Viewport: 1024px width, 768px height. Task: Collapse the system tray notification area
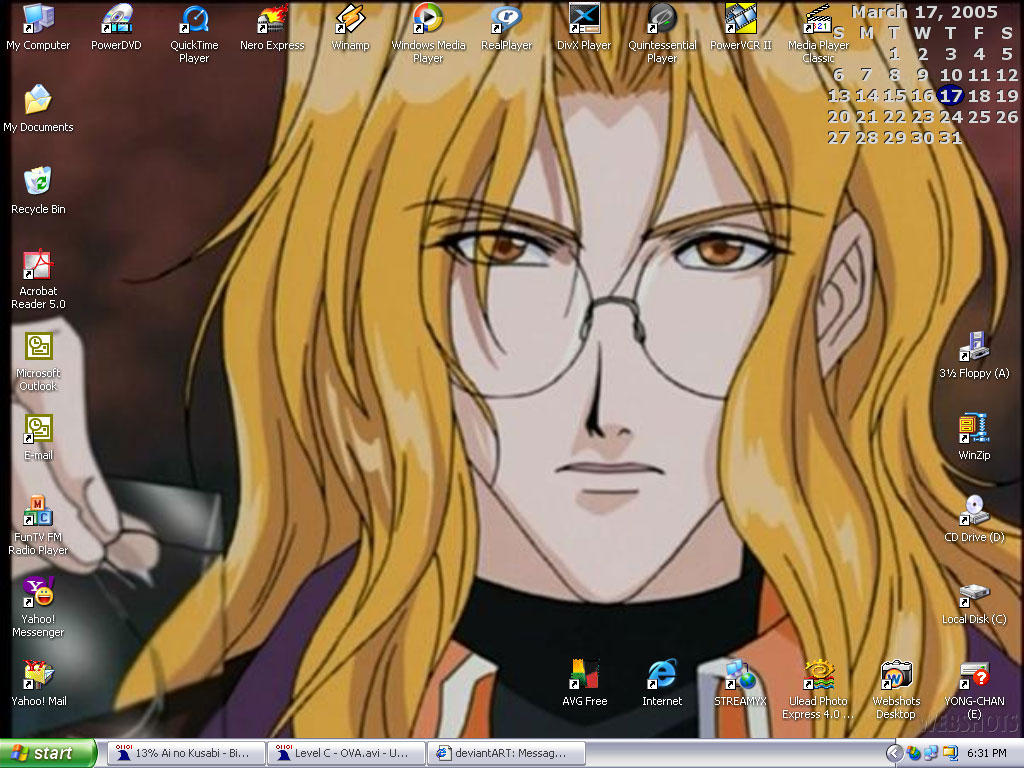896,753
